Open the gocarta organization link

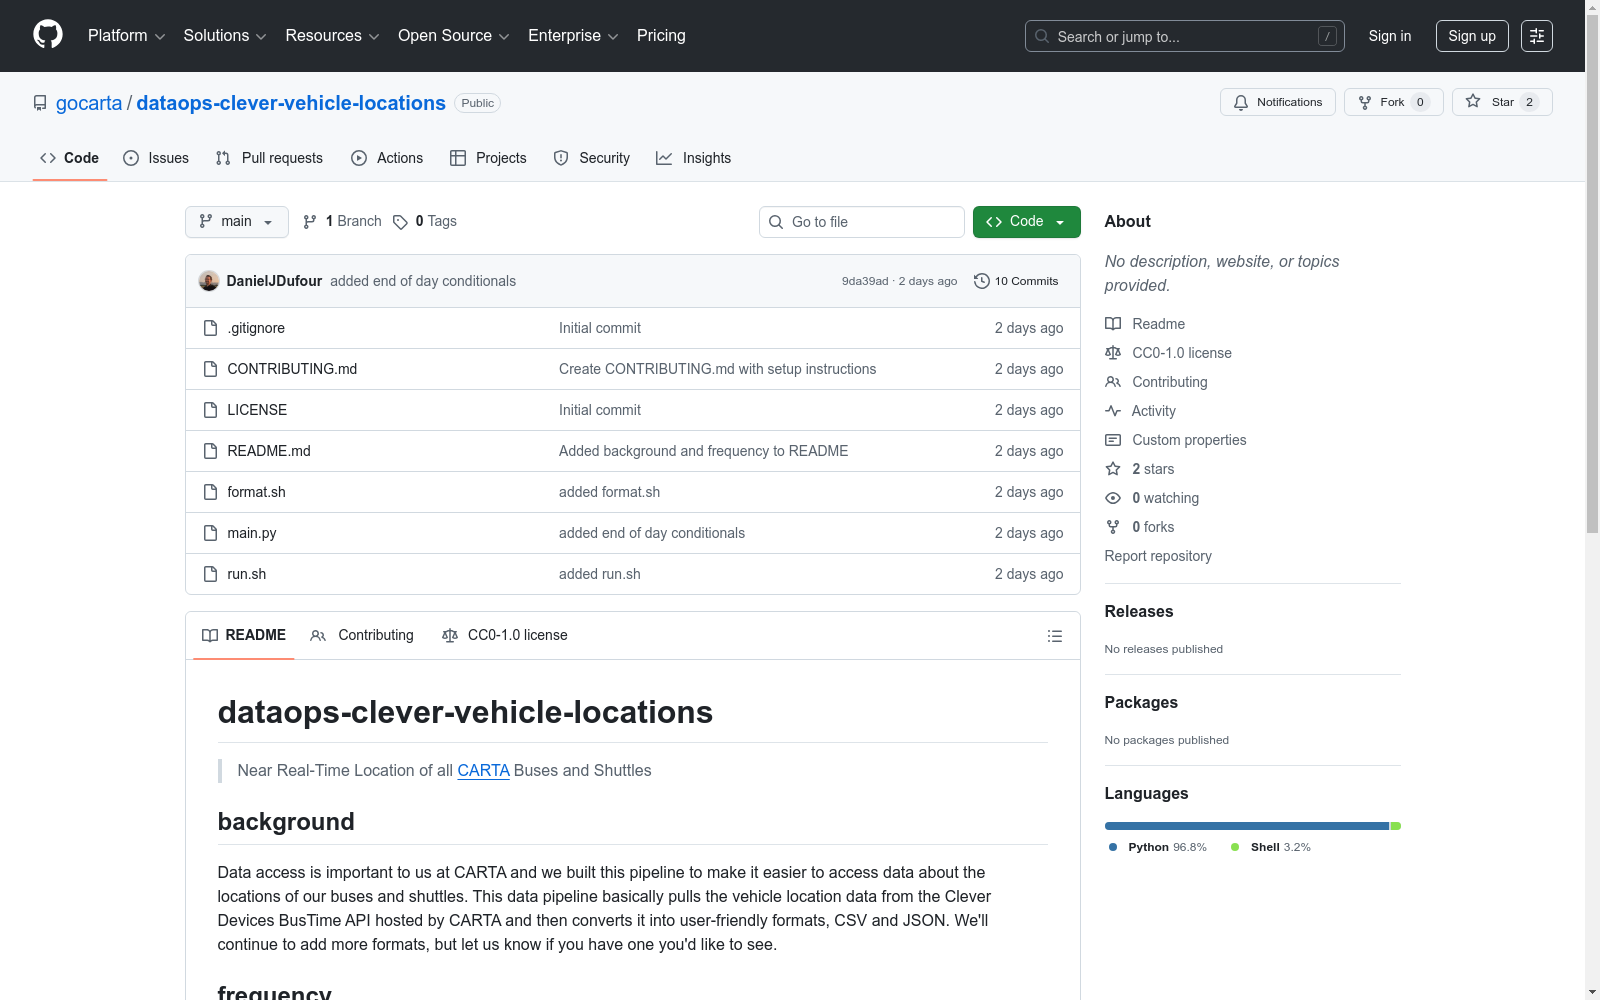89,103
